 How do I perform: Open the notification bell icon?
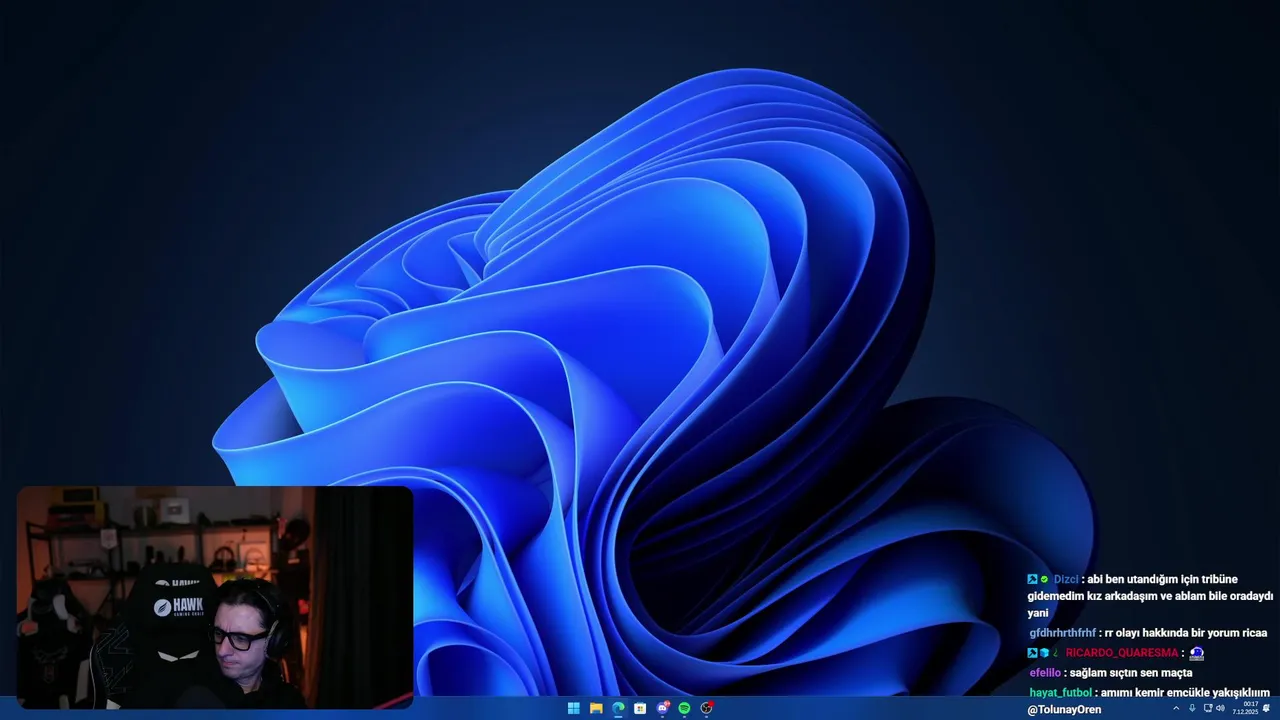click(1266, 708)
